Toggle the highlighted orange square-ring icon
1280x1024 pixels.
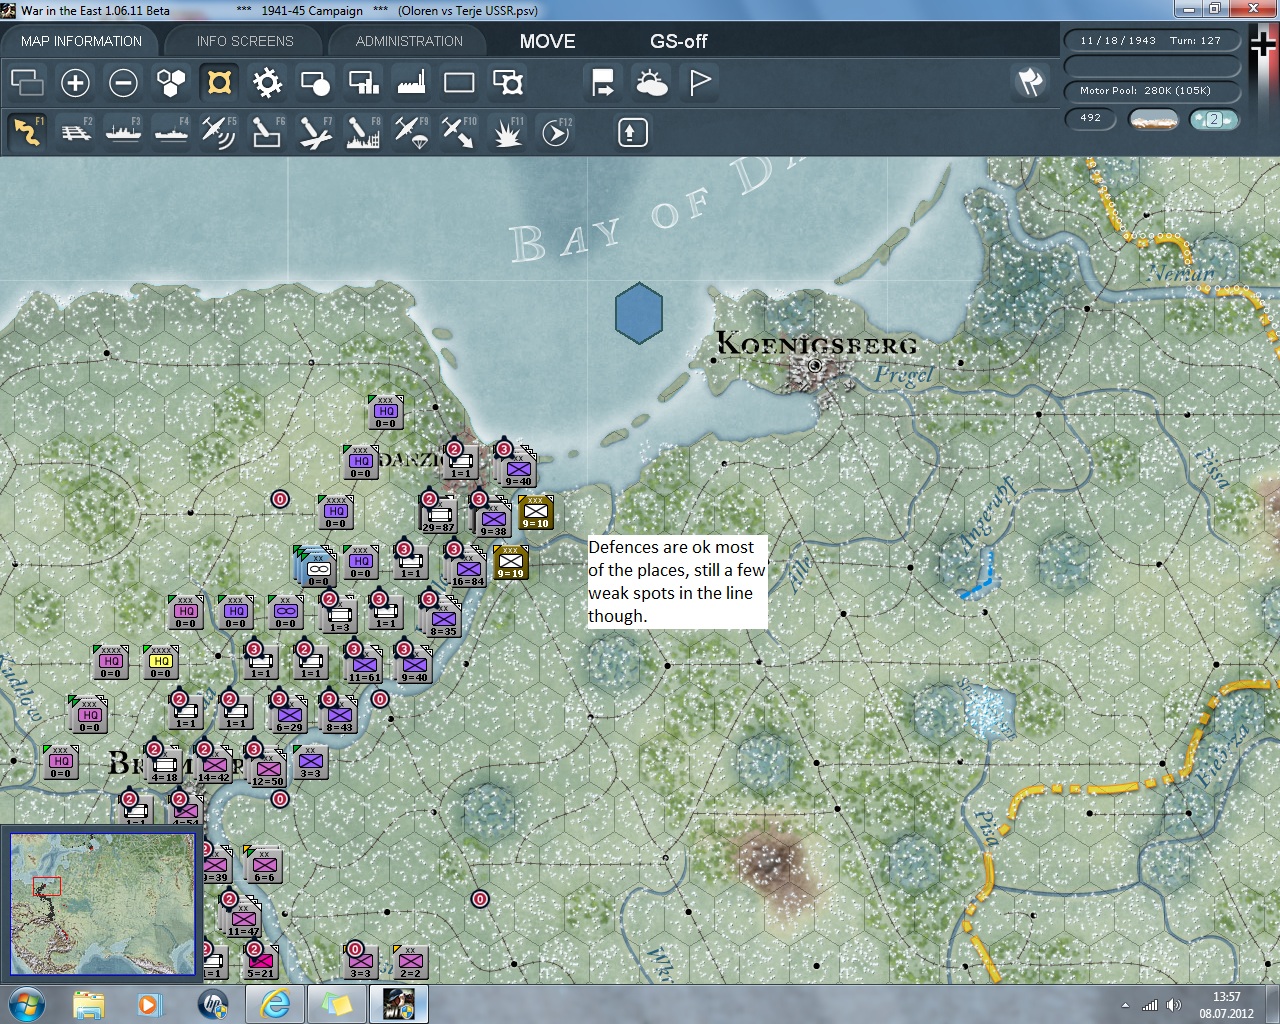(x=219, y=82)
